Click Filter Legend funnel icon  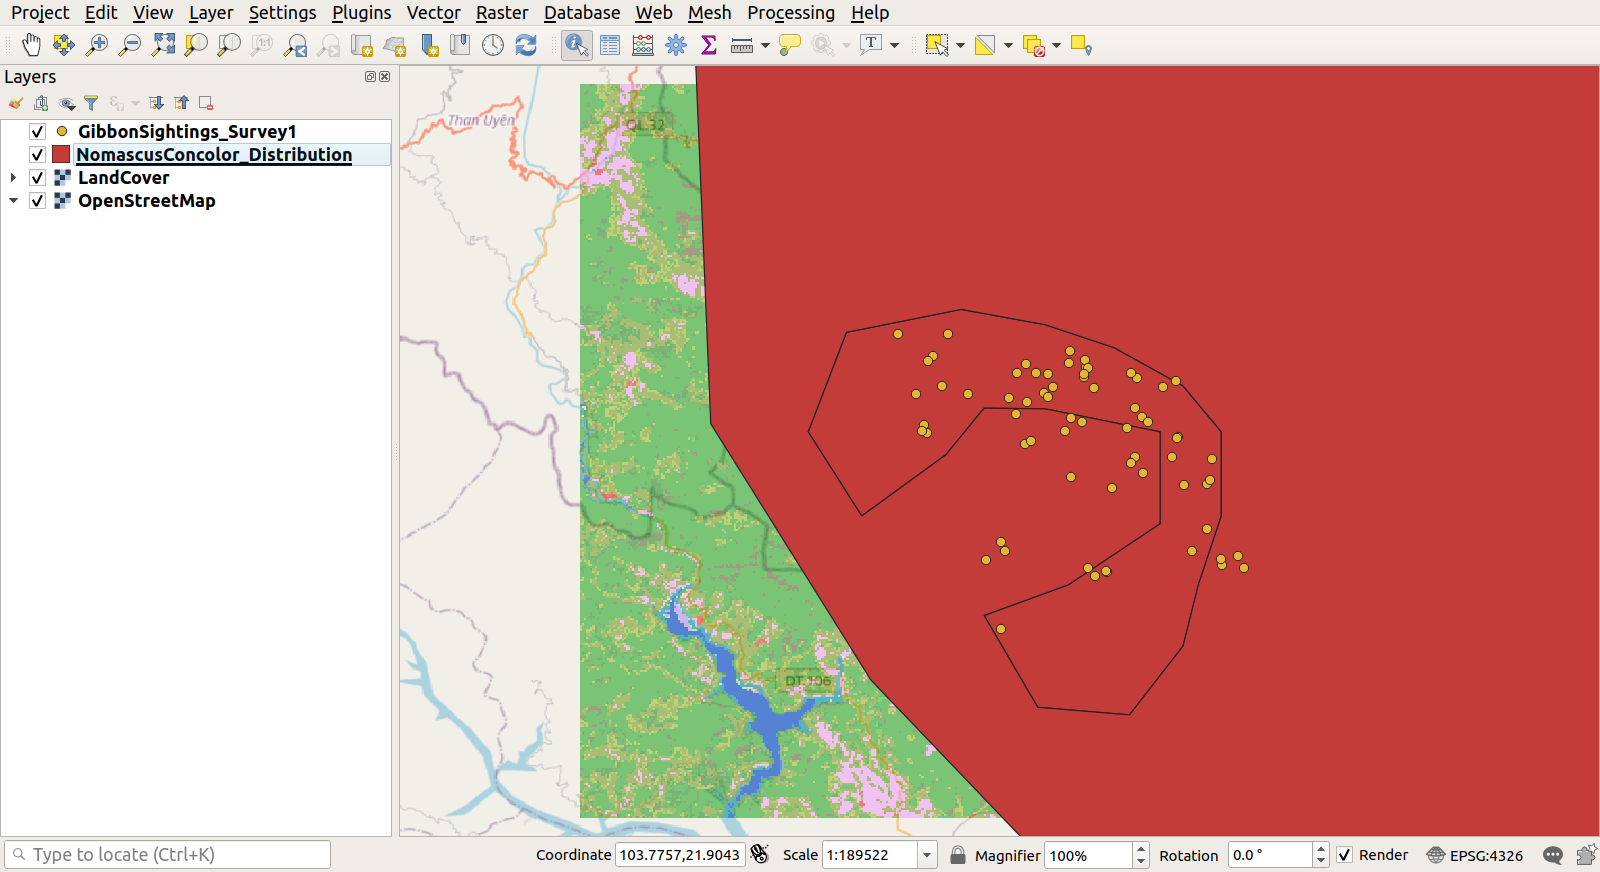click(91, 103)
